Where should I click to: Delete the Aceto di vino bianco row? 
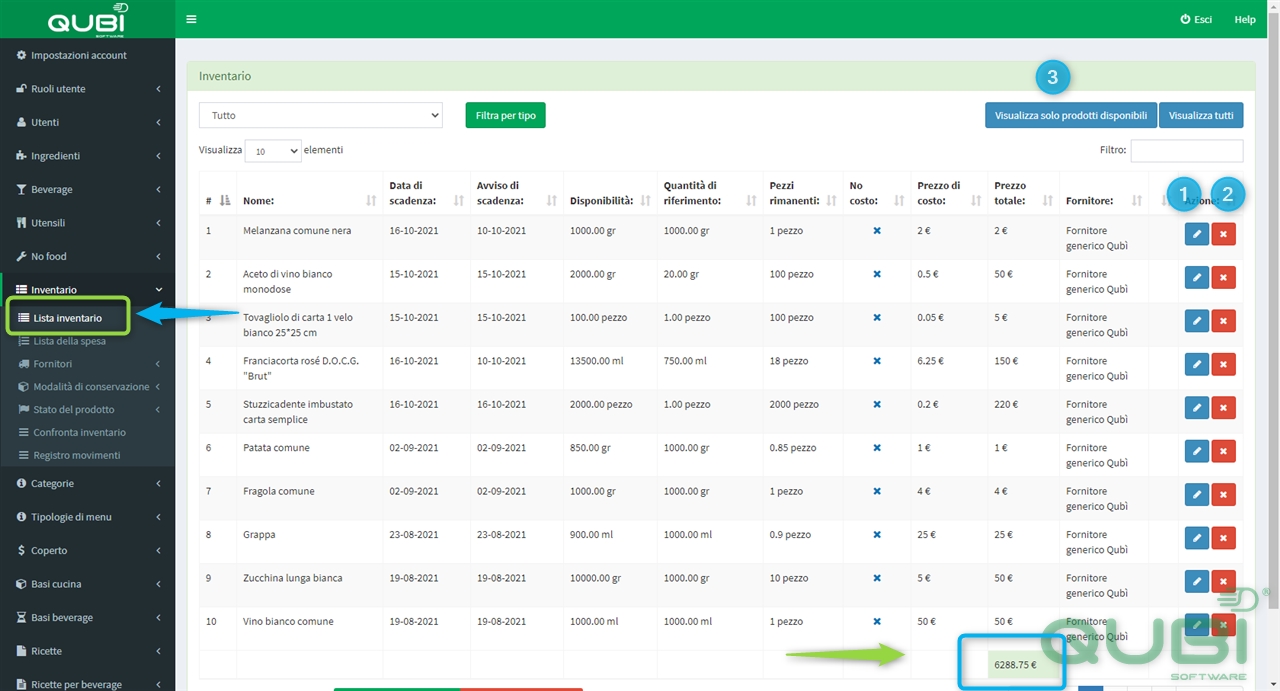tap(1223, 277)
